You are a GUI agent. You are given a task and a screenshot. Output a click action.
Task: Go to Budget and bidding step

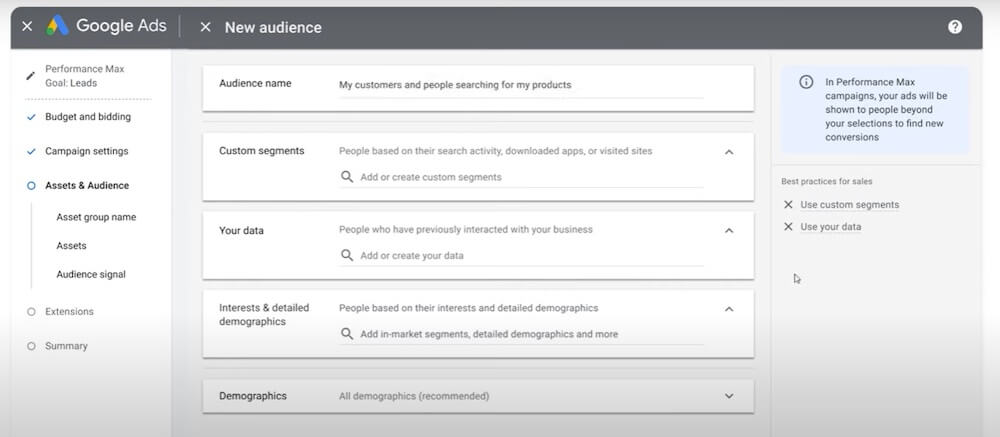(x=88, y=117)
